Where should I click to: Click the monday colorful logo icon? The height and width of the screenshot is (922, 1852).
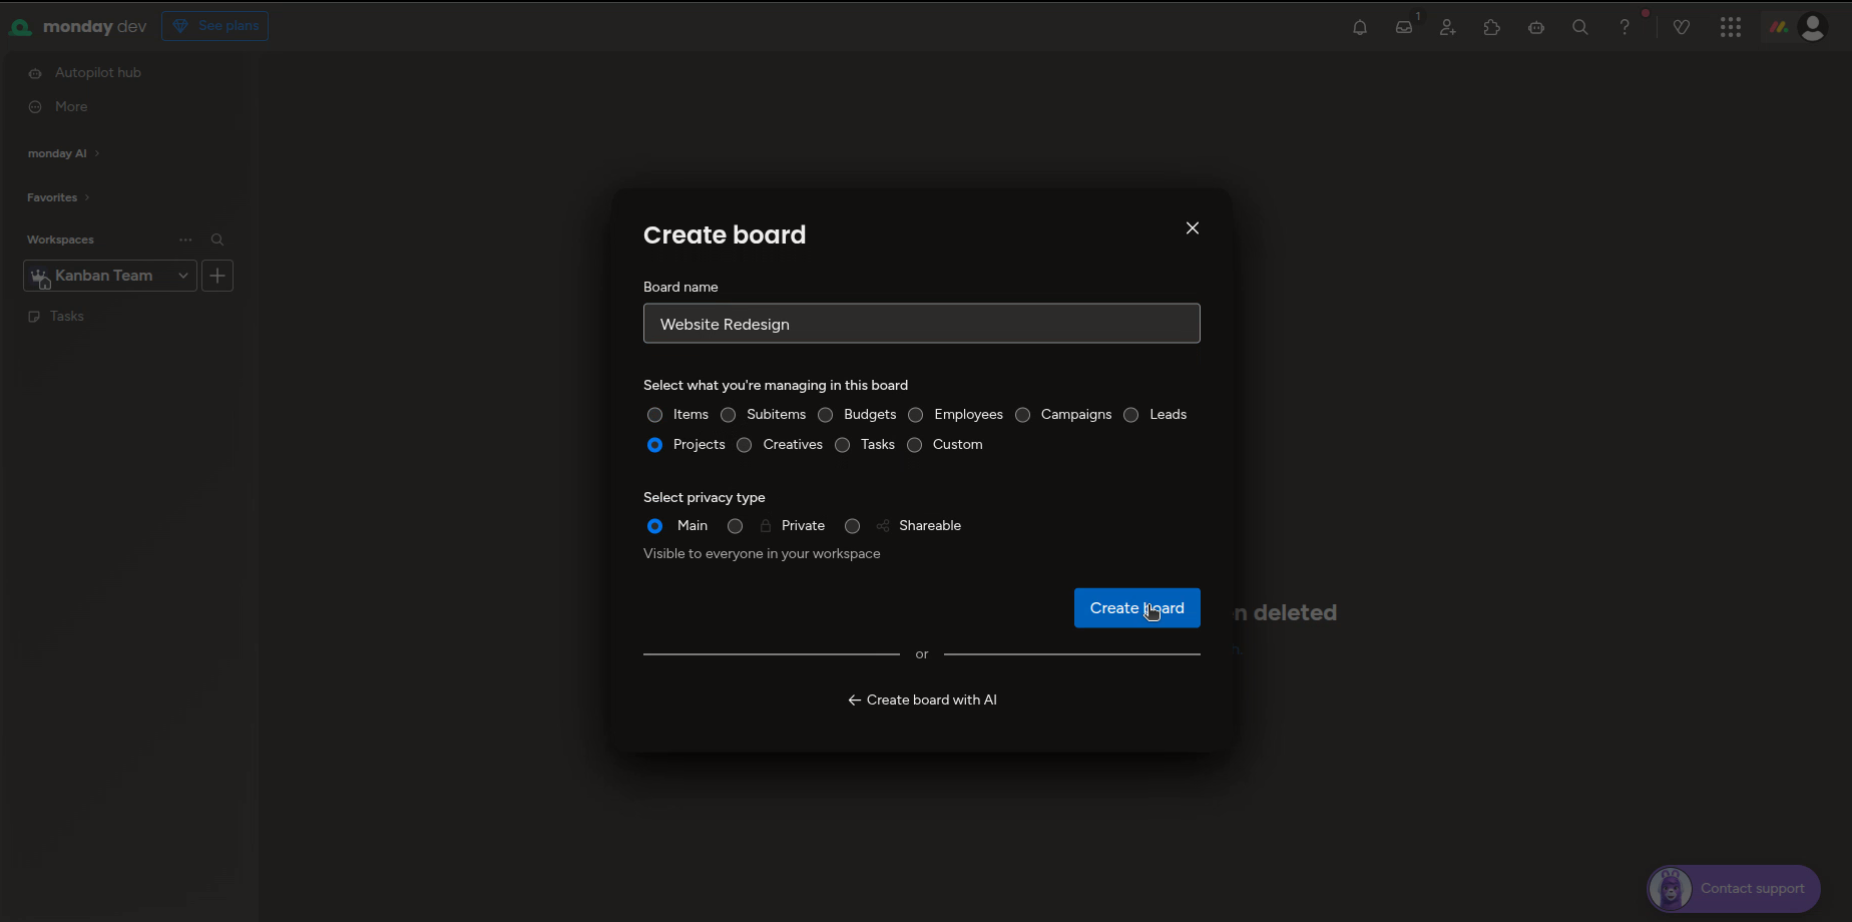pyautogui.click(x=1778, y=28)
